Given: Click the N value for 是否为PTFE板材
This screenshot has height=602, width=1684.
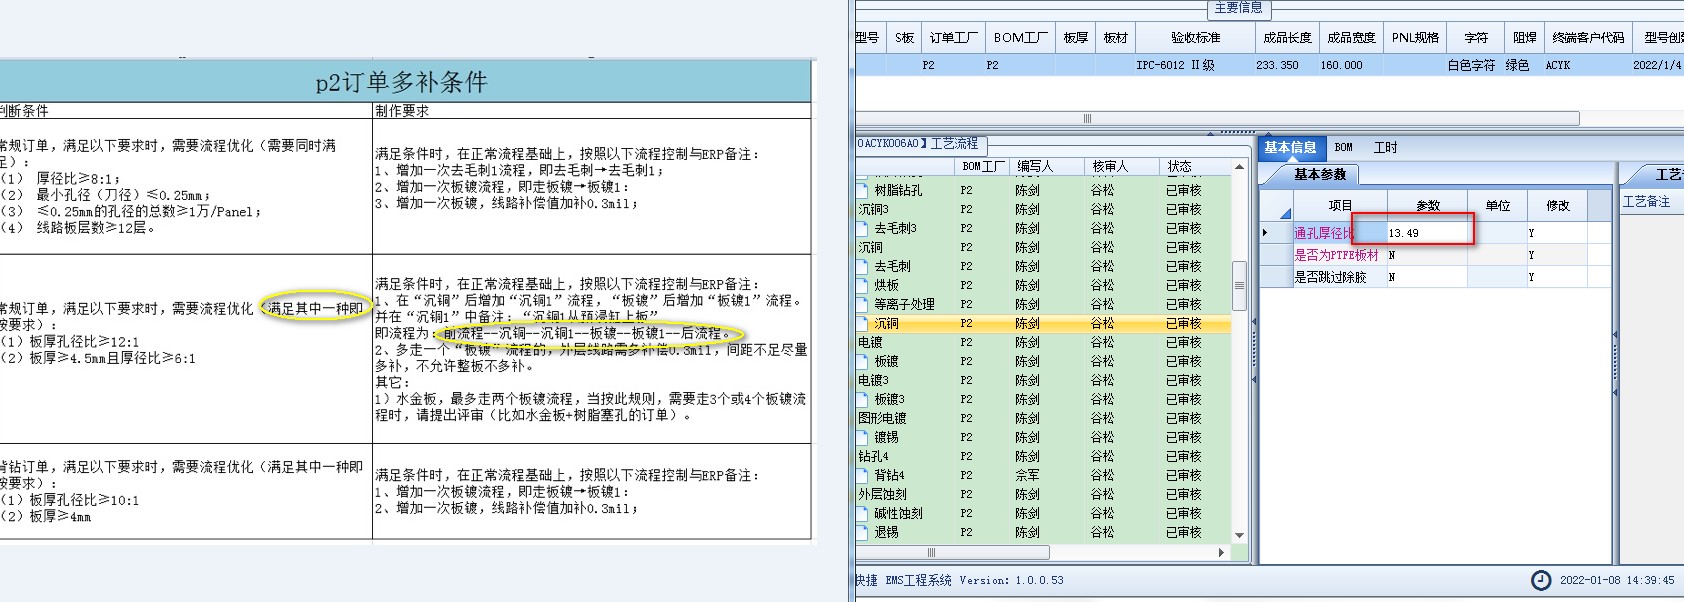Looking at the screenshot, I should coord(1426,255).
